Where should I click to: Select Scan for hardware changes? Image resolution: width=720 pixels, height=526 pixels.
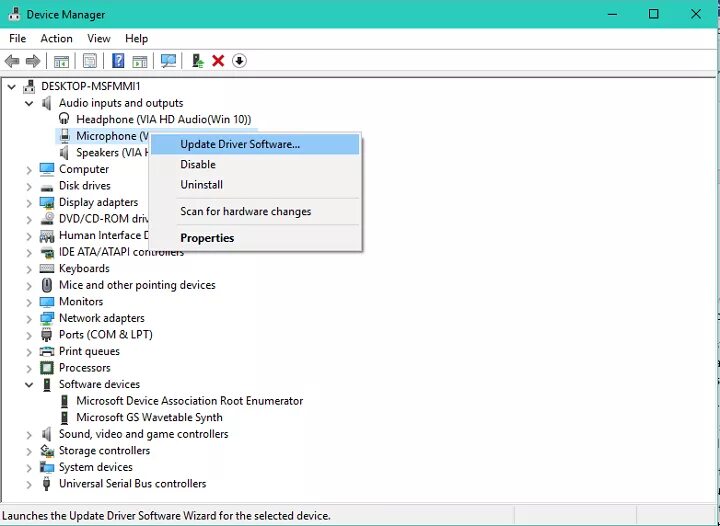tap(255, 211)
